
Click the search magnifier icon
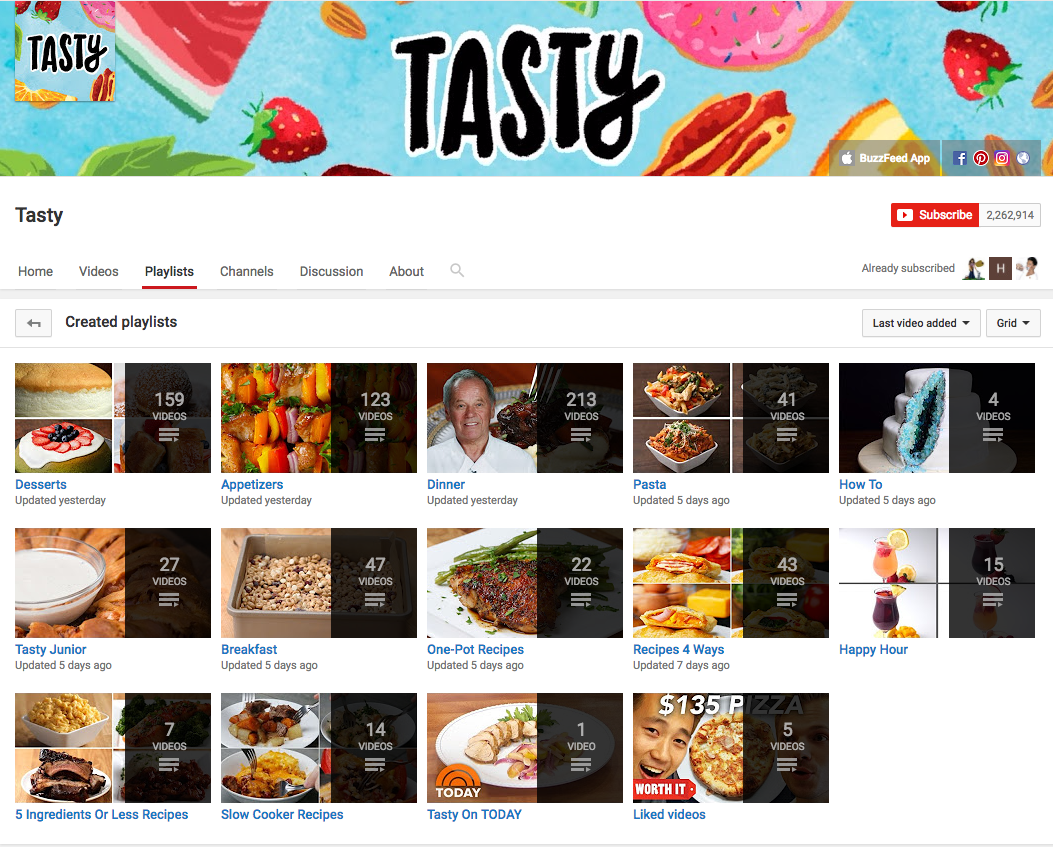pos(457,270)
